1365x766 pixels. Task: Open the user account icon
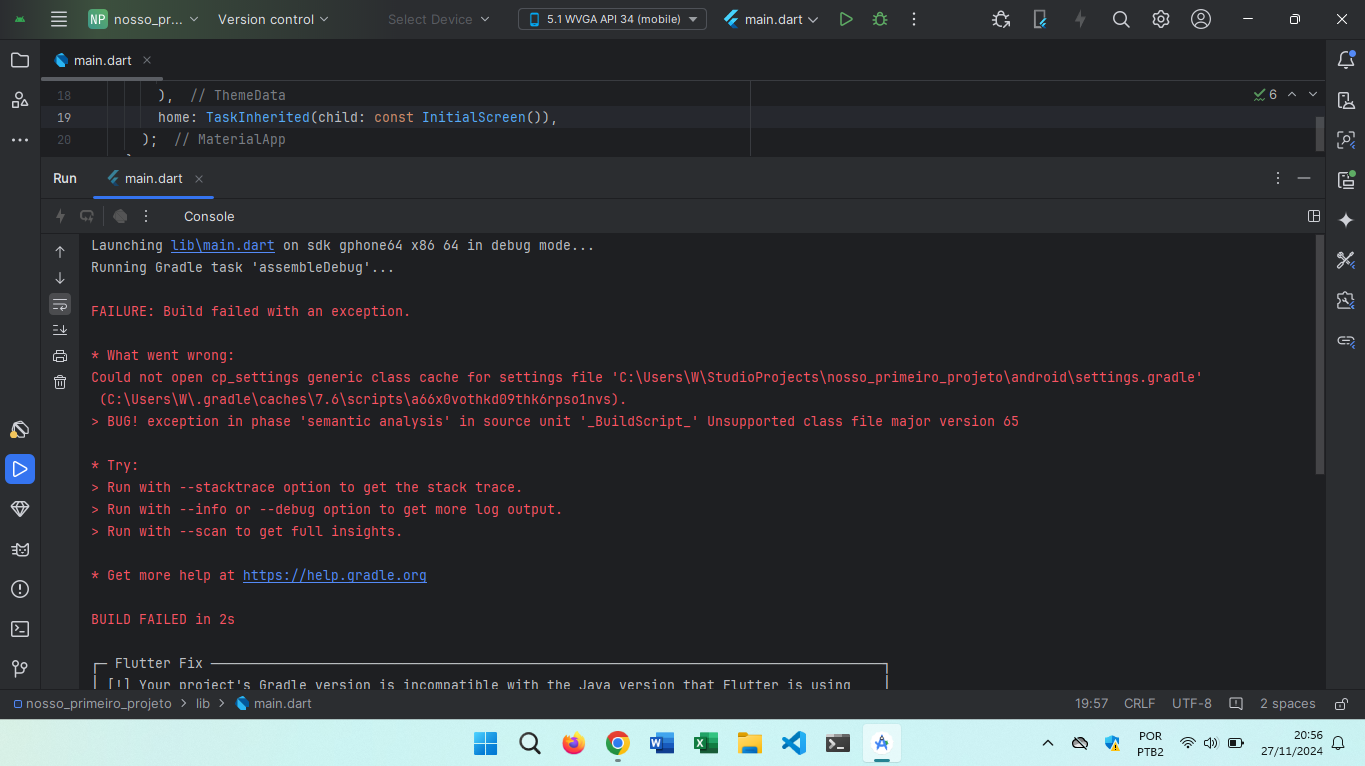click(x=1201, y=19)
